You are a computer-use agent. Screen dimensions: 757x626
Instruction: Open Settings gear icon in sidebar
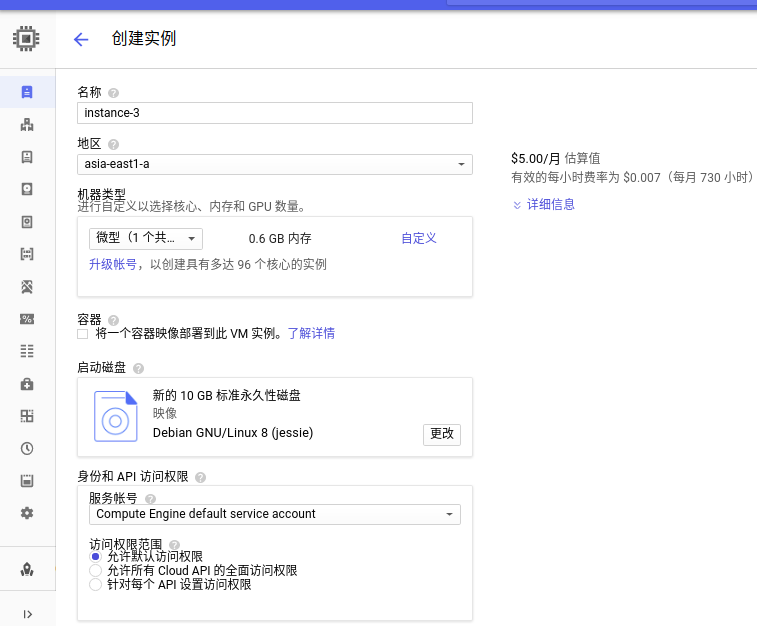coord(27,513)
